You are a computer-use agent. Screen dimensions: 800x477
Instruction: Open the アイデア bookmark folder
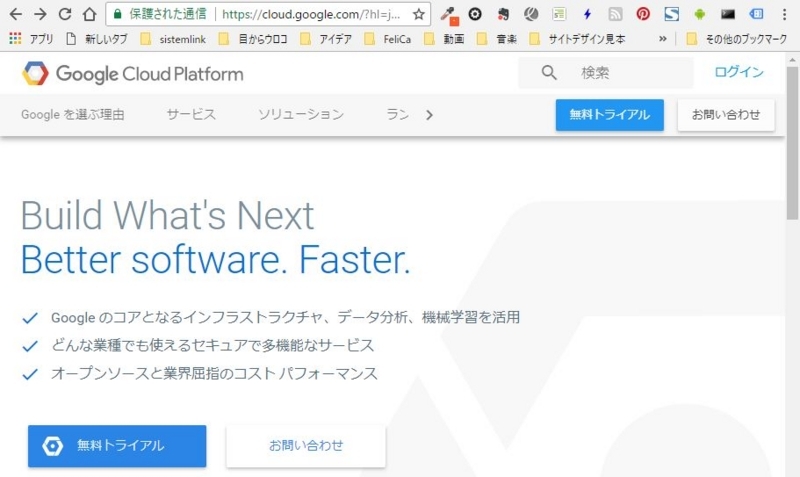tap(326, 39)
